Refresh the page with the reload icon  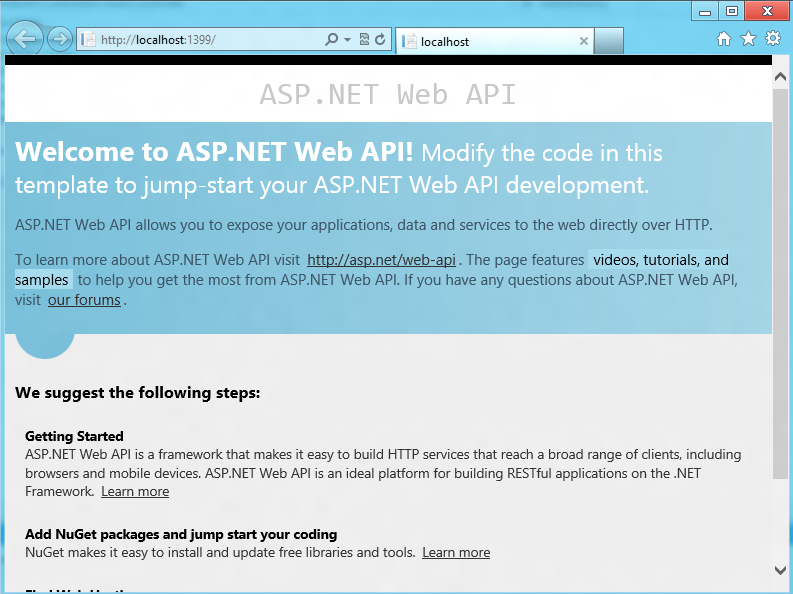click(x=380, y=40)
